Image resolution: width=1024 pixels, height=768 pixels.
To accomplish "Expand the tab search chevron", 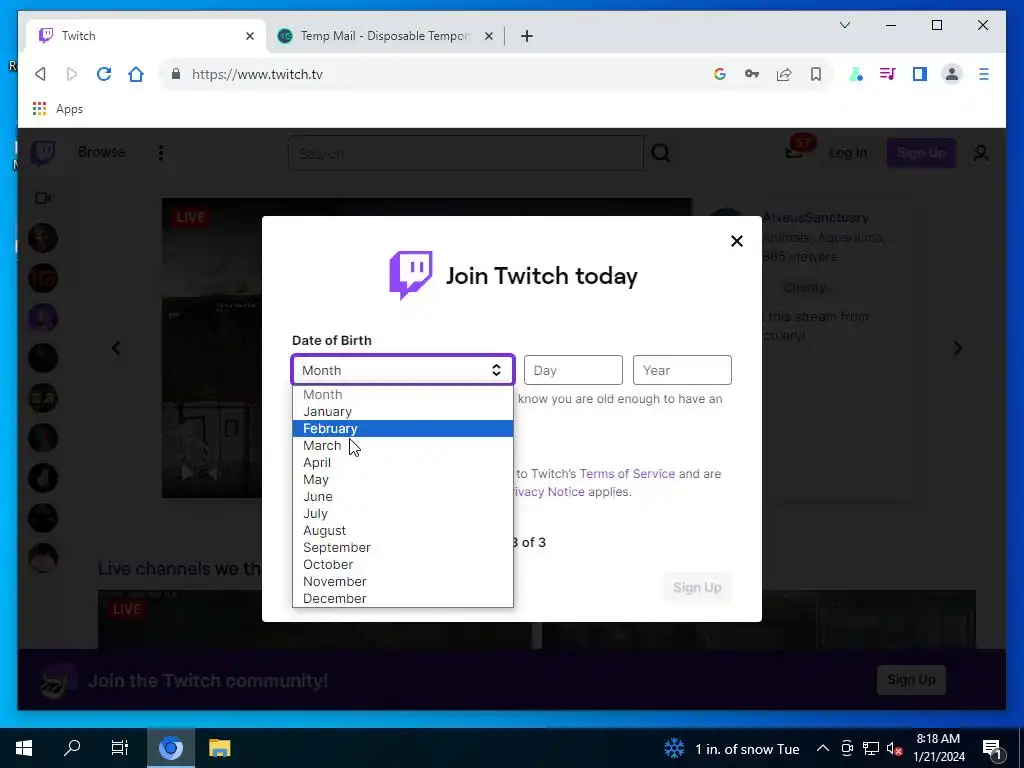I will (x=844, y=25).
